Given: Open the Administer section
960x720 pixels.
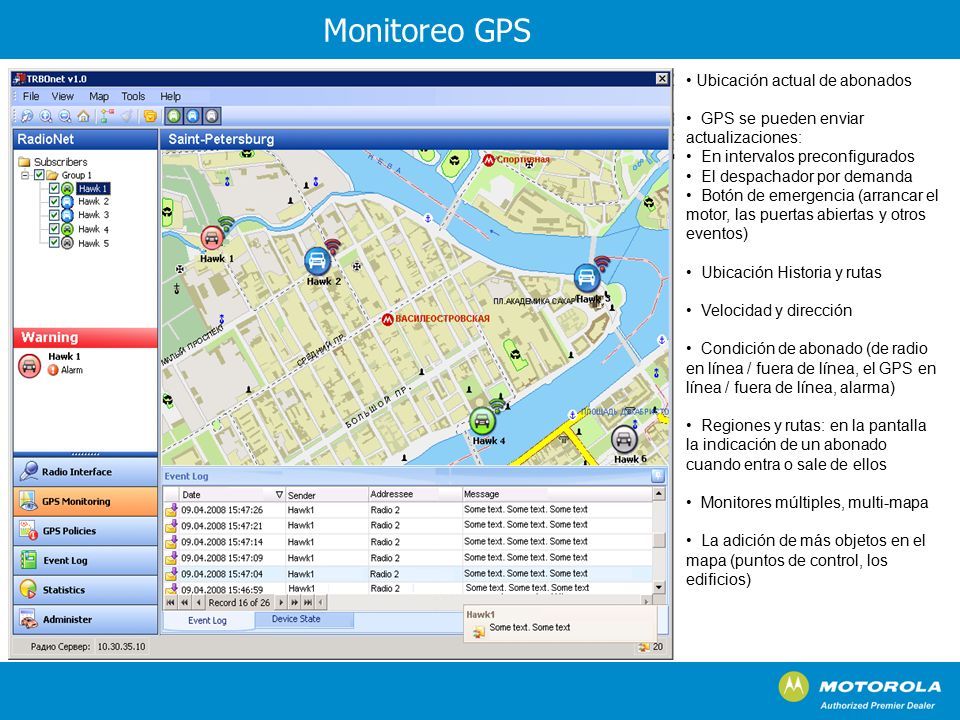Looking at the screenshot, I should click(x=85, y=619).
